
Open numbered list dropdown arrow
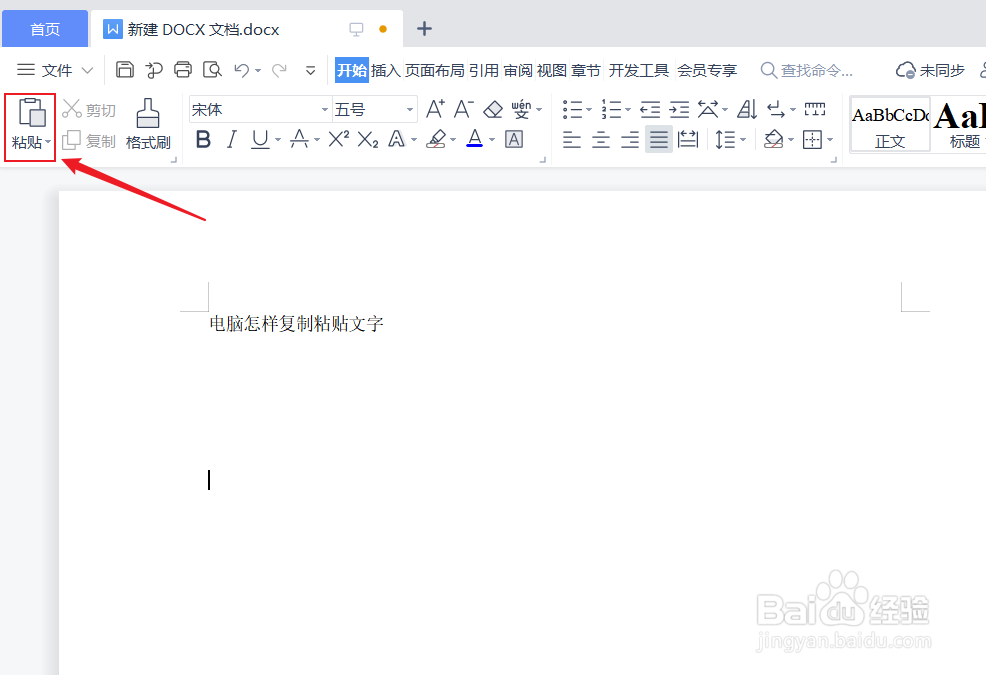628,110
